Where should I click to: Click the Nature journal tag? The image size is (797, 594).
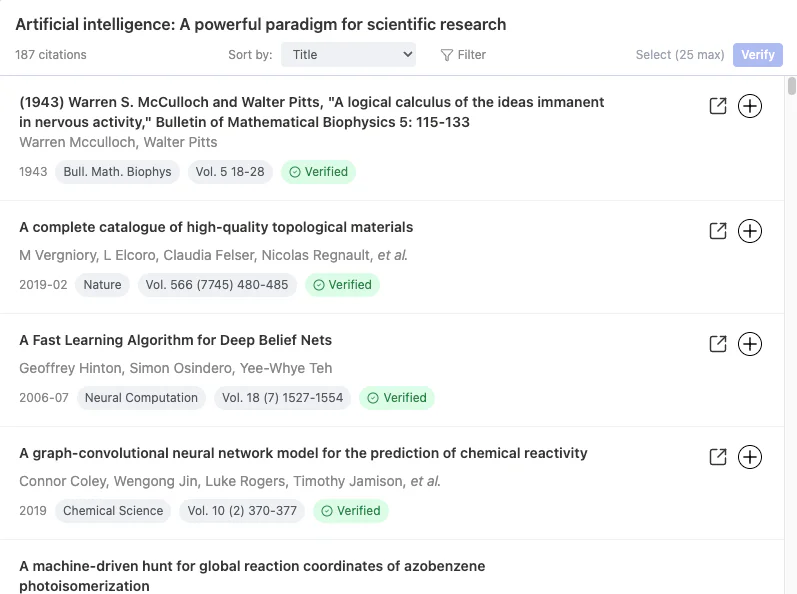coord(102,285)
